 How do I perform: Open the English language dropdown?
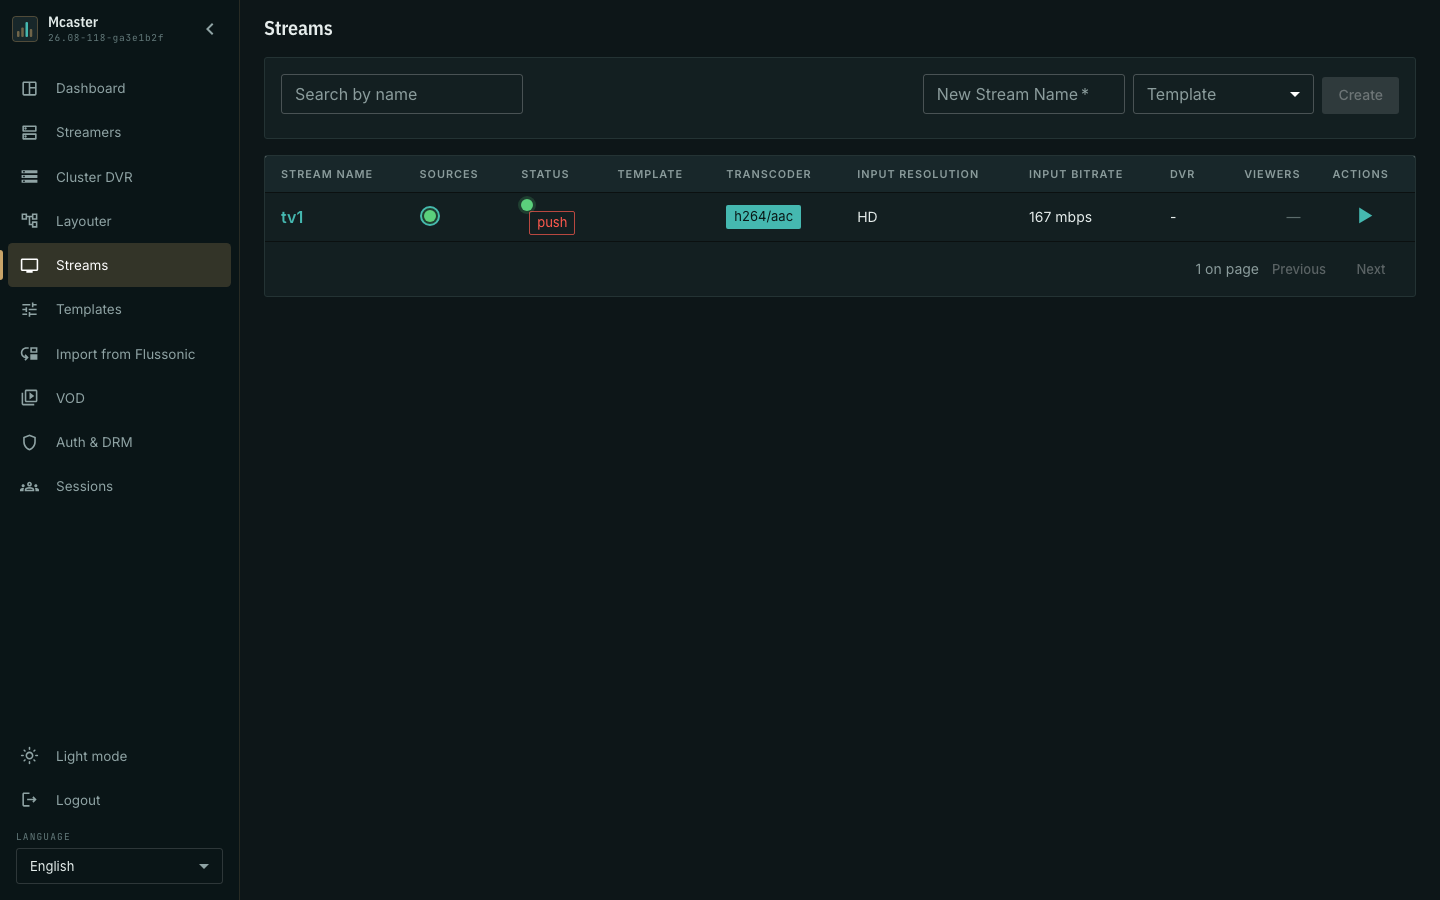(119, 866)
